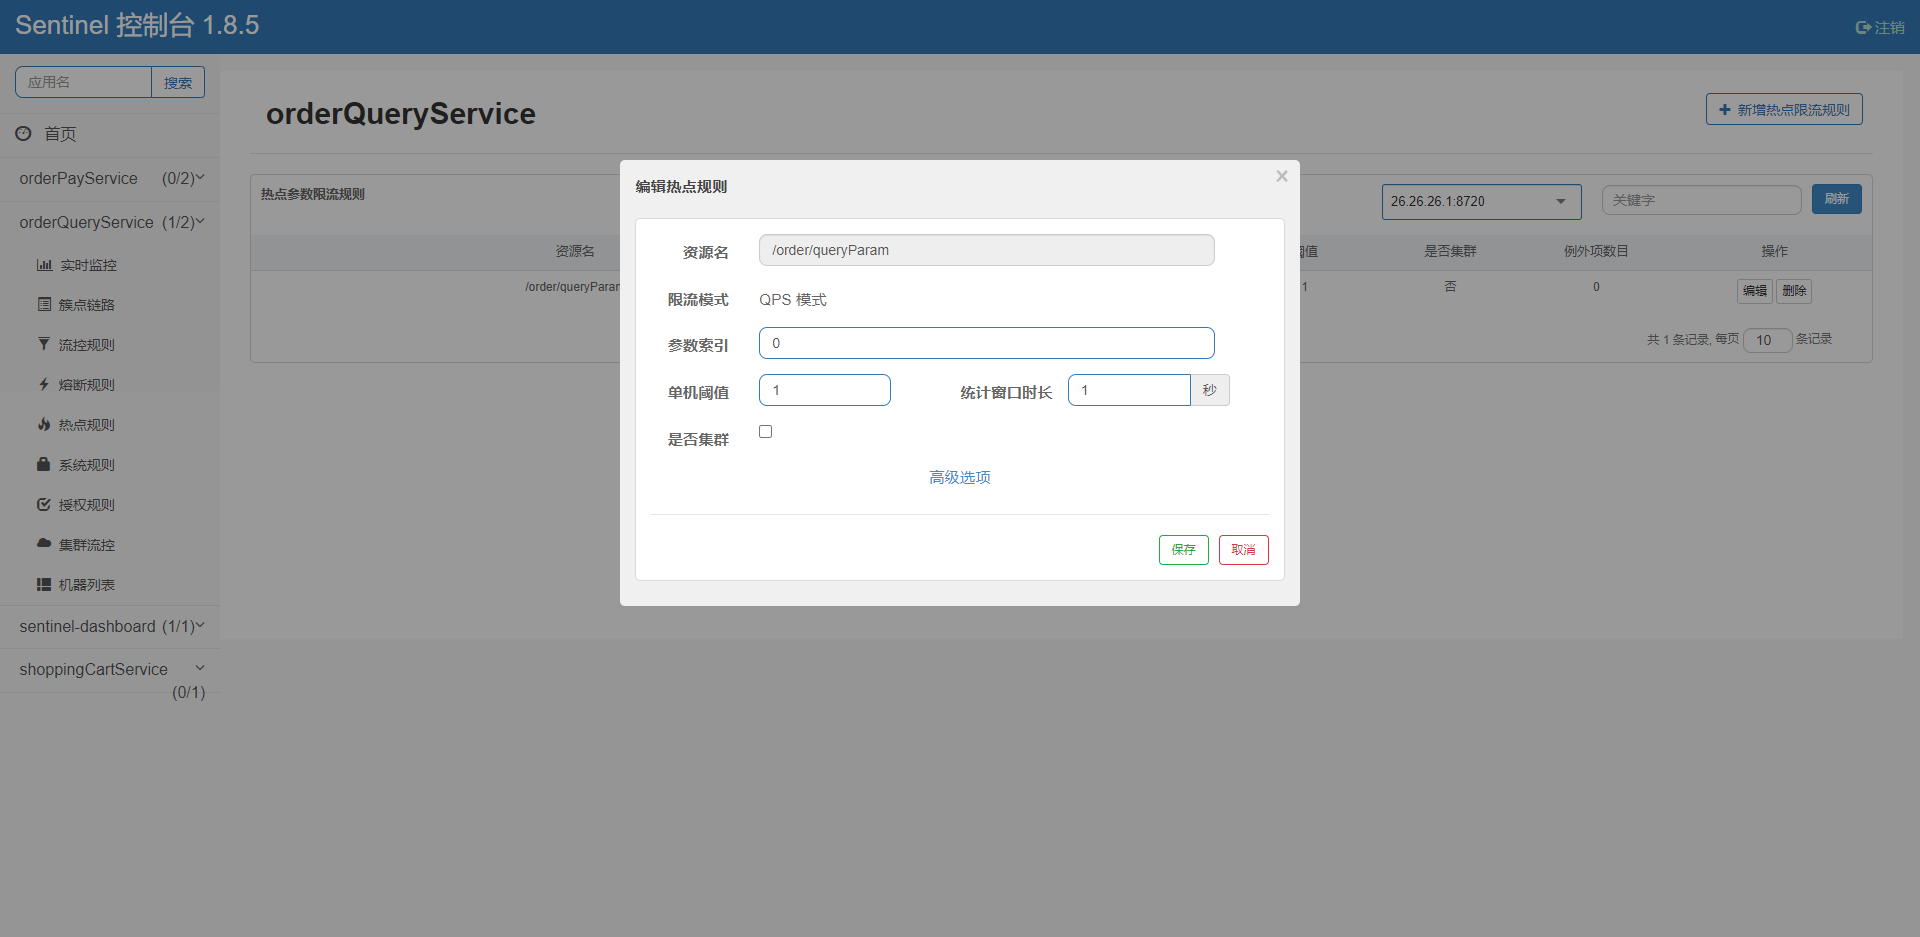The image size is (1920, 937).
Task: Open cluster flow control cloud icon
Action: (44, 543)
